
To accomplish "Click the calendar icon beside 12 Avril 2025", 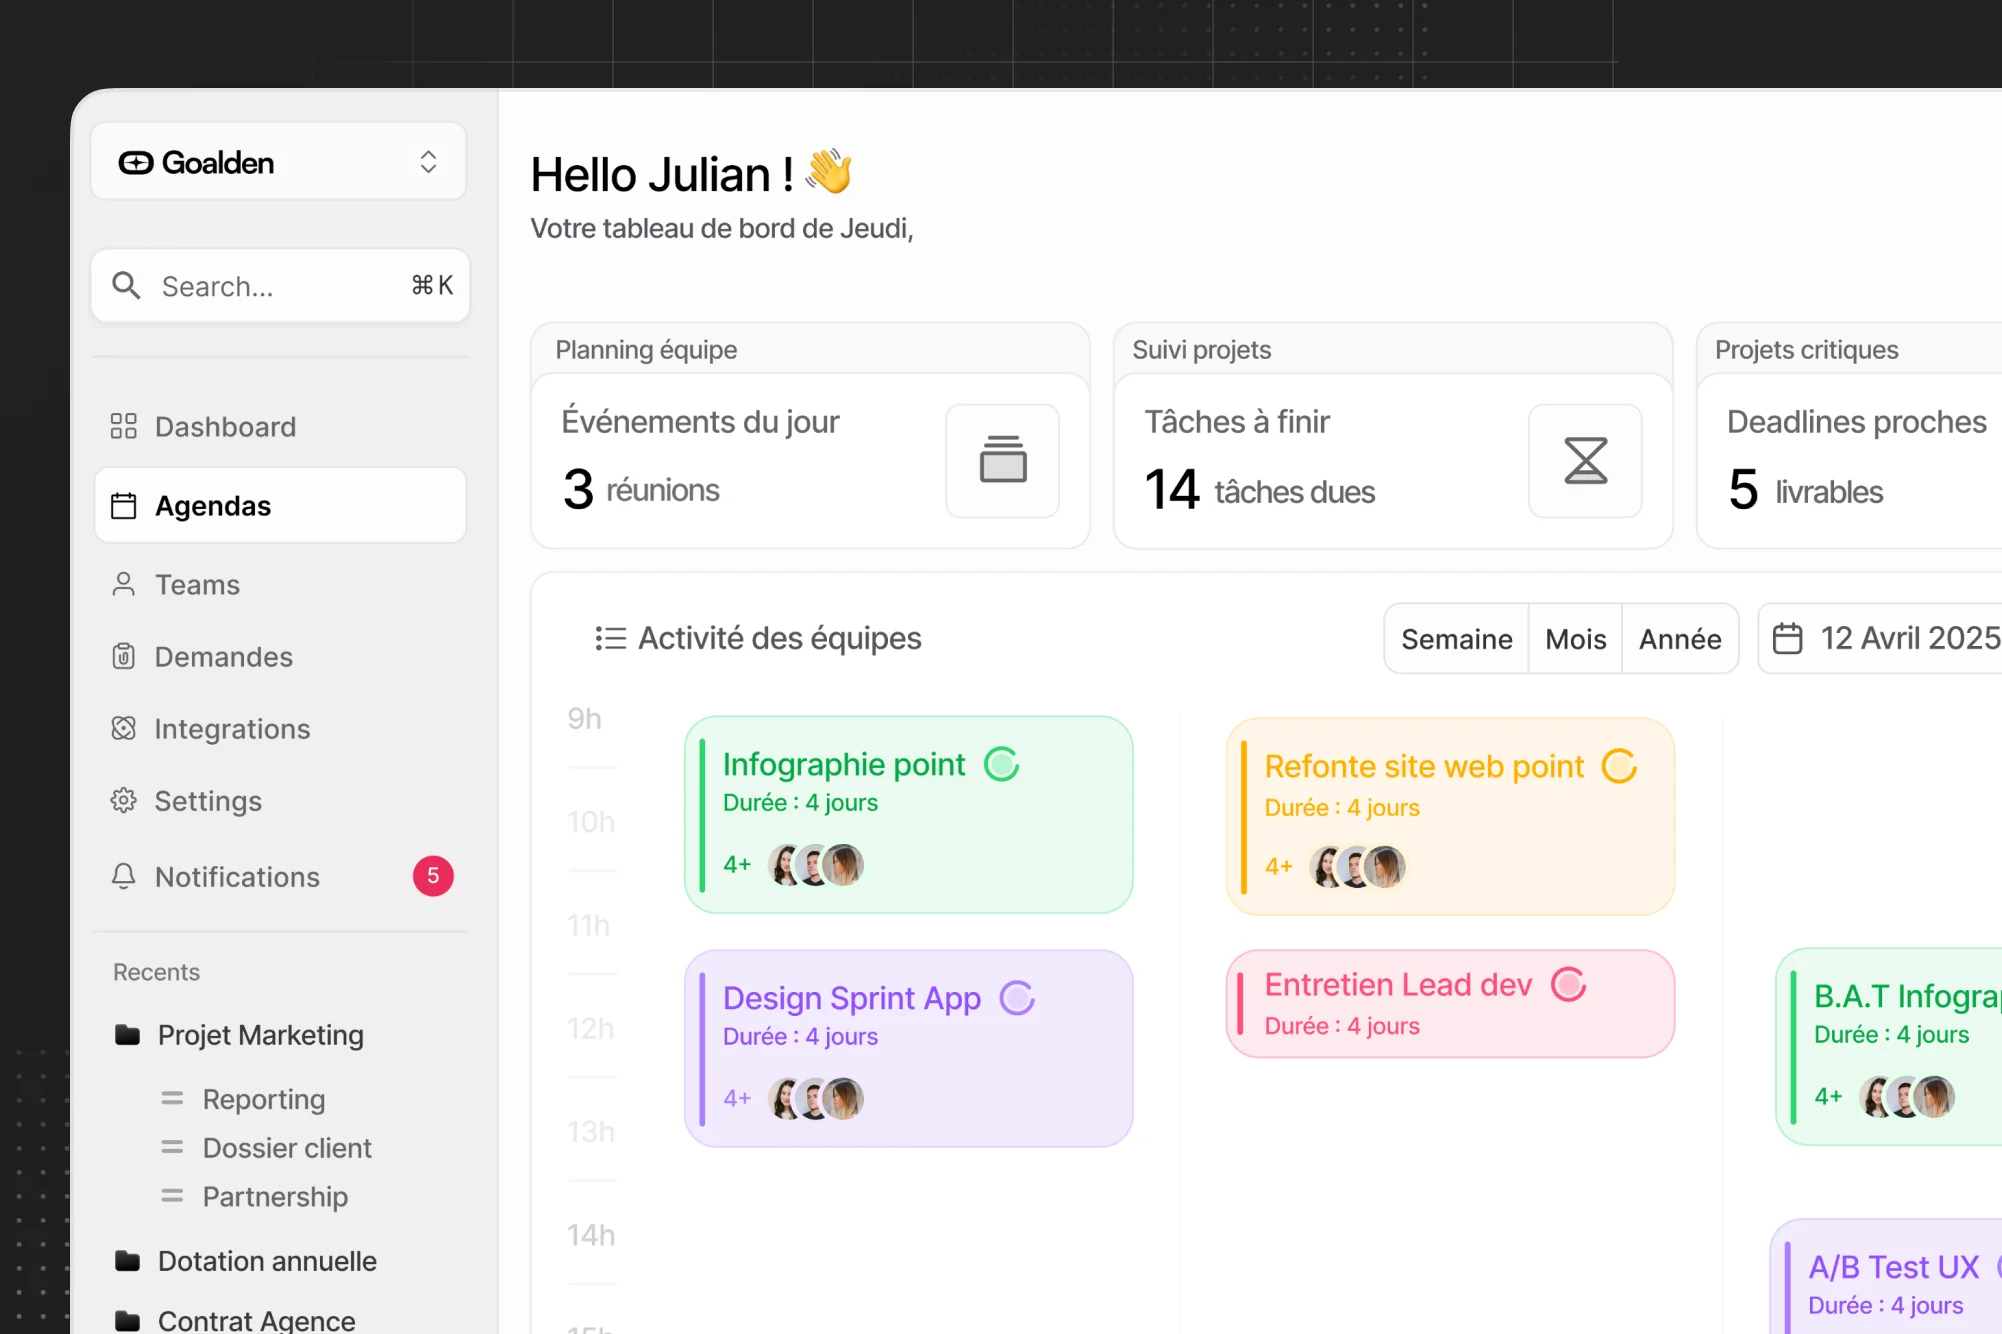I will pyautogui.click(x=1787, y=639).
